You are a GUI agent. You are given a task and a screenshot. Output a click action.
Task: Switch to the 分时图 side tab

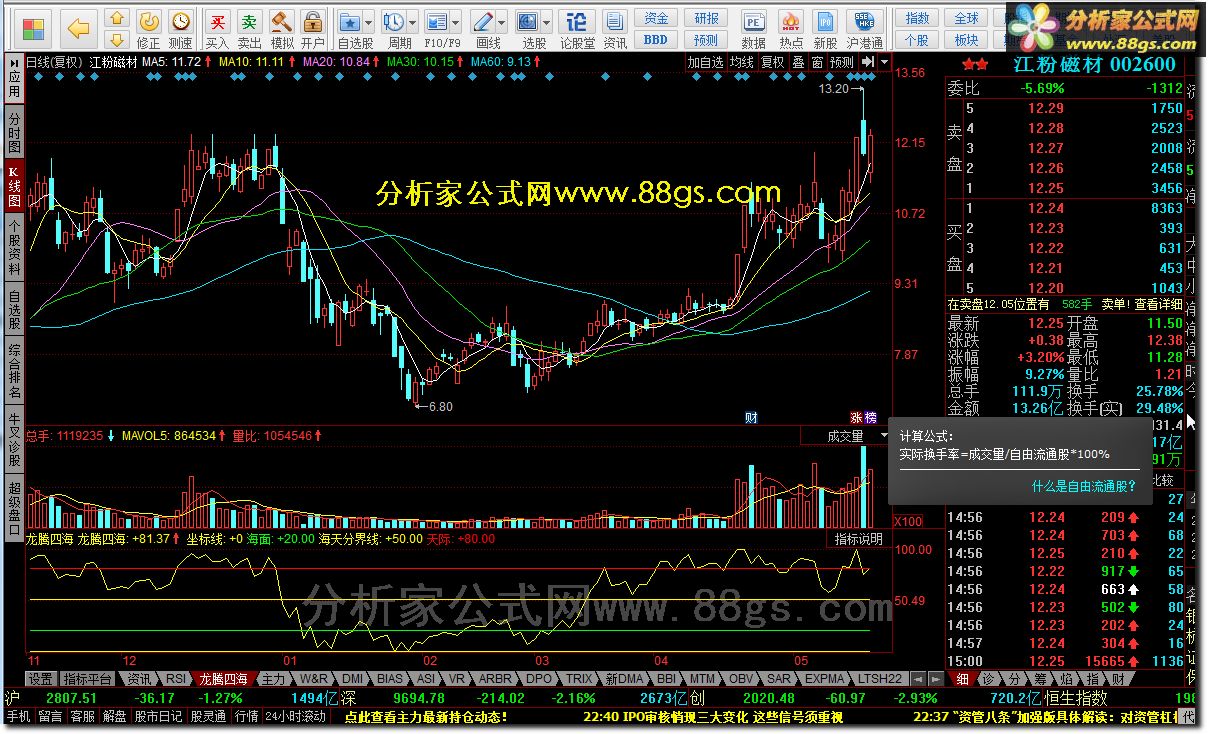14,133
